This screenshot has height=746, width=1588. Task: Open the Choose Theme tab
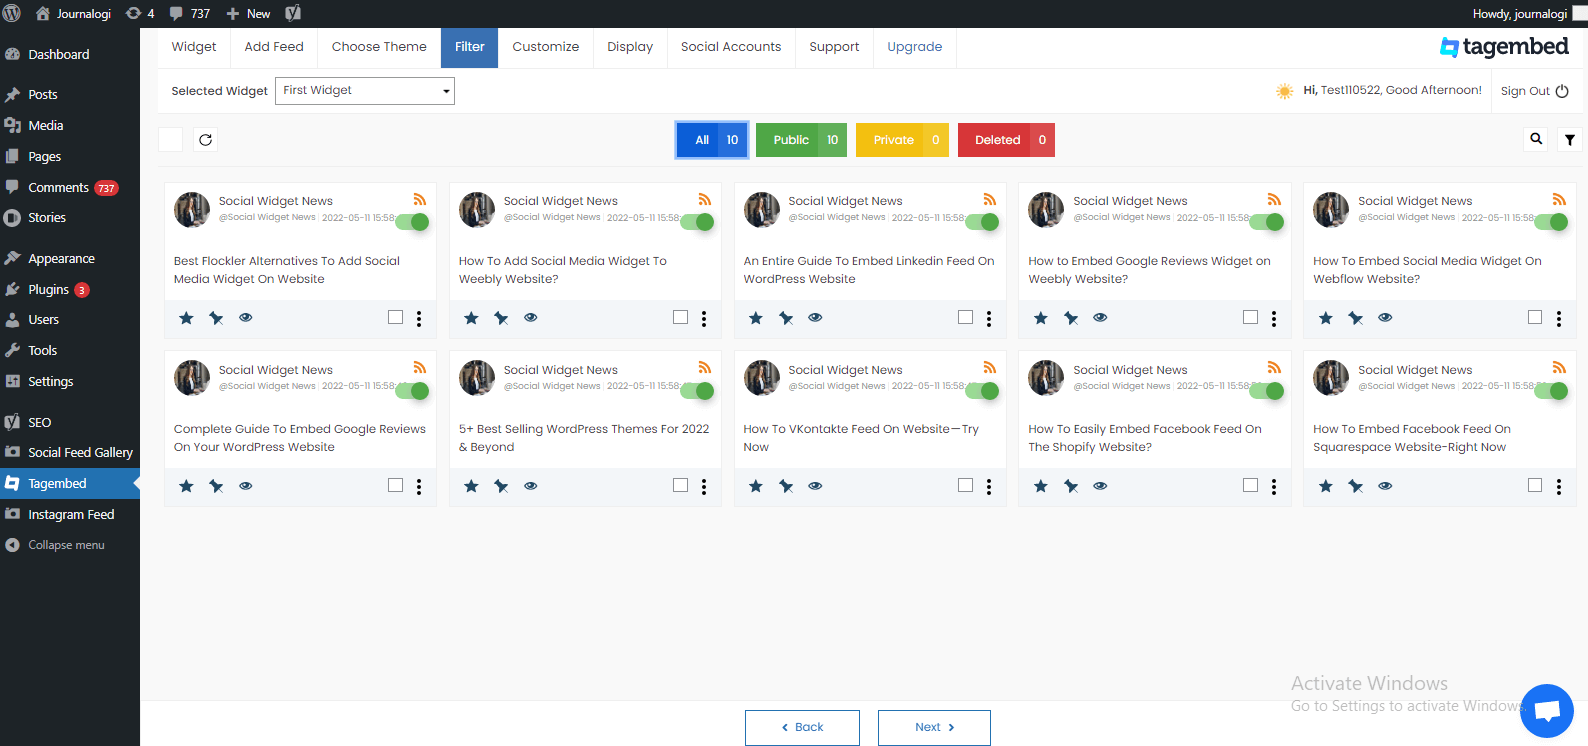coord(379,47)
